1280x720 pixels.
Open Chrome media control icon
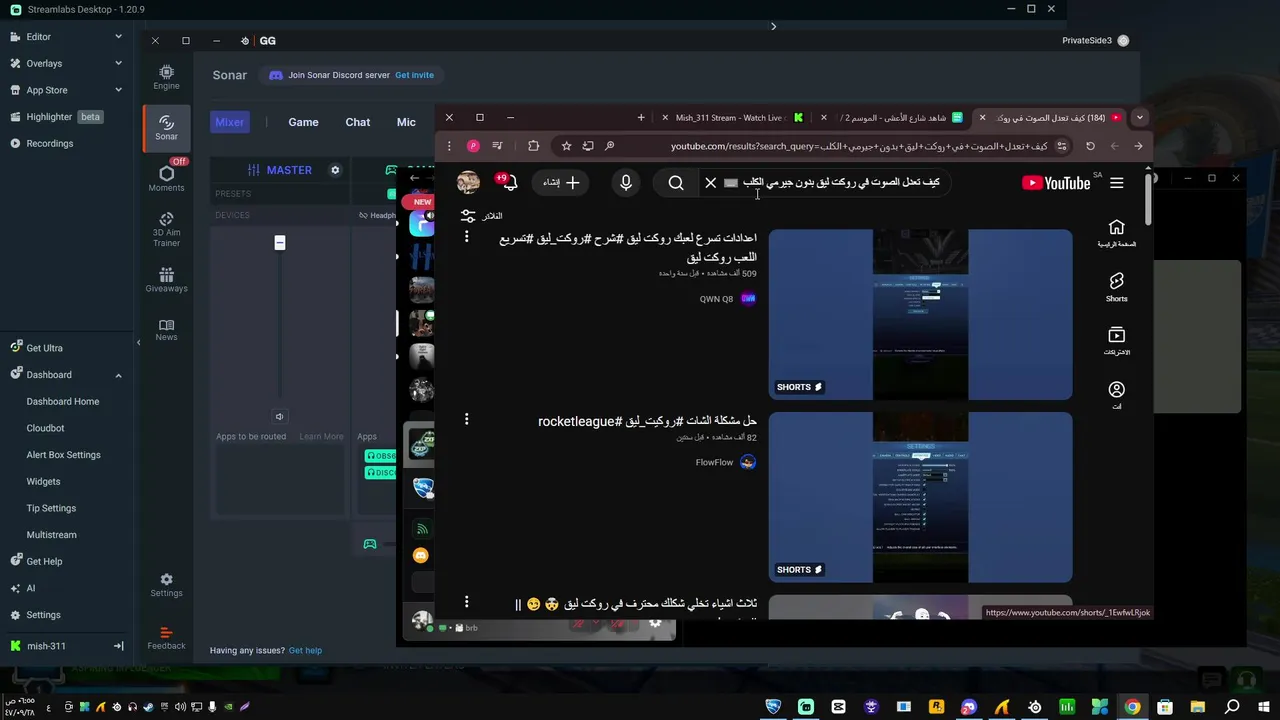497,146
